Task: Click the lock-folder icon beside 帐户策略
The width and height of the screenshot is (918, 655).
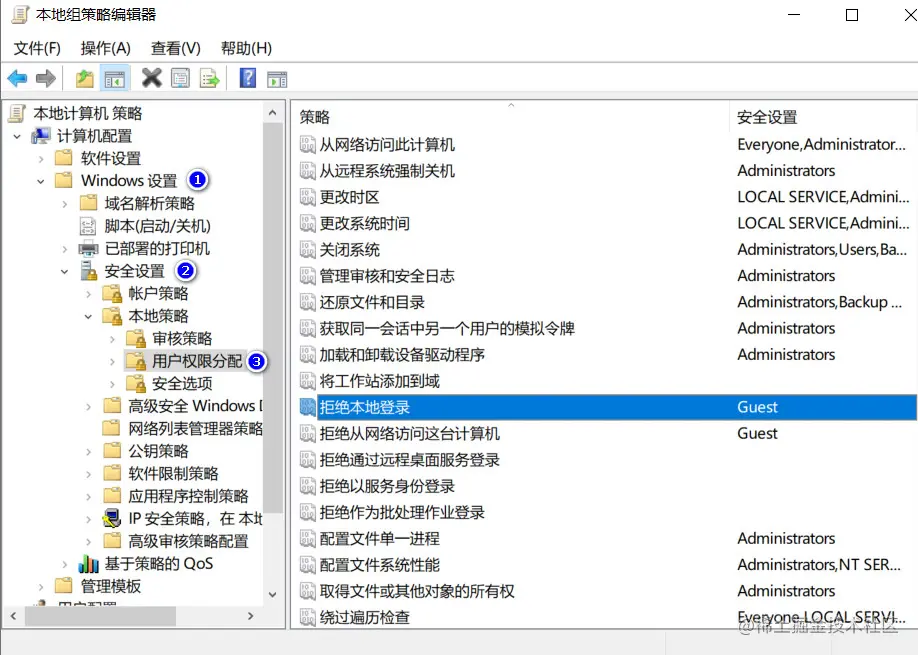Action: [112, 293]
